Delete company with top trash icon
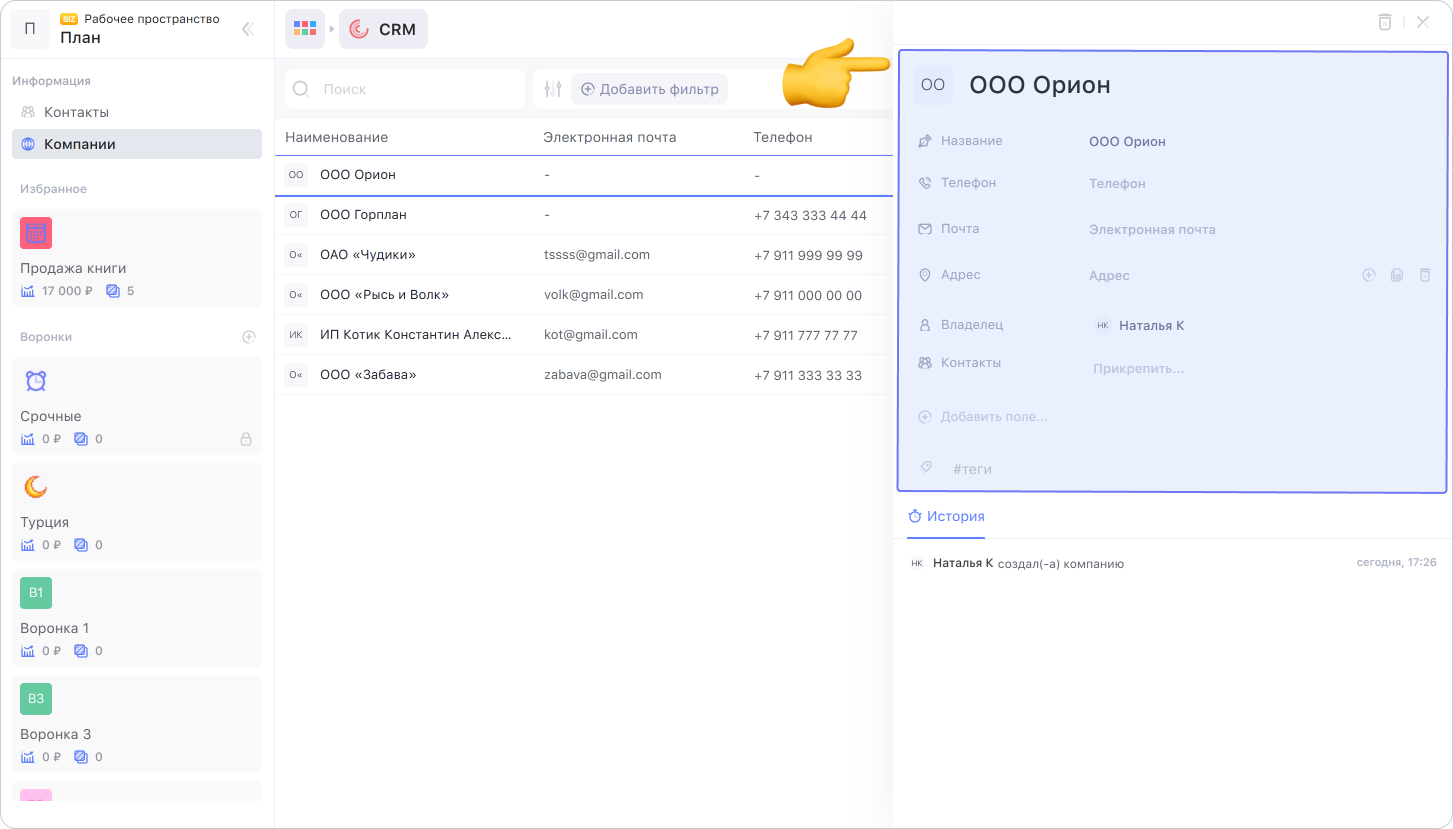Viewport: 1453px width, 829px height. [x=1384, y=22]
